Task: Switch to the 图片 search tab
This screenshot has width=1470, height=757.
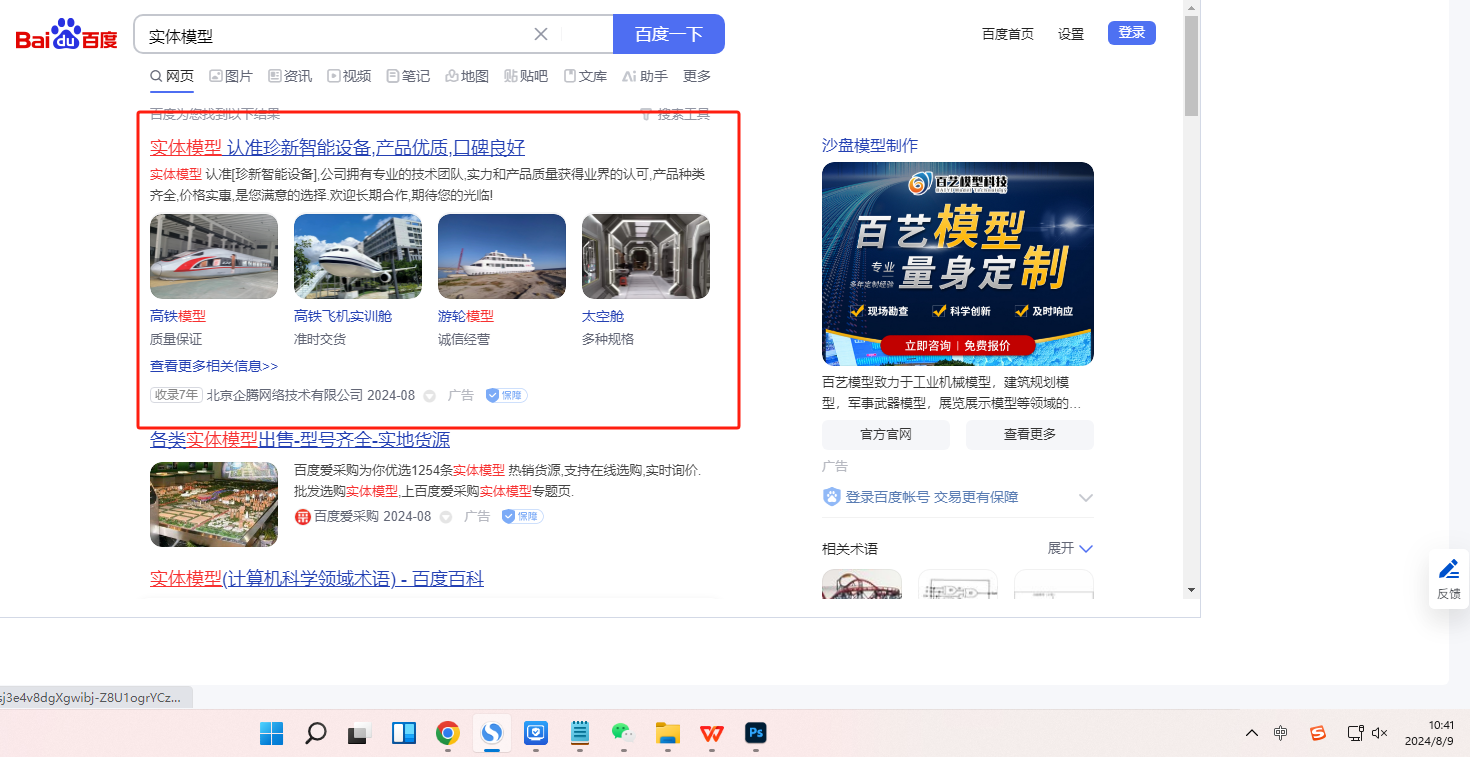Action: pyautogui.click(x=231, y=76)
